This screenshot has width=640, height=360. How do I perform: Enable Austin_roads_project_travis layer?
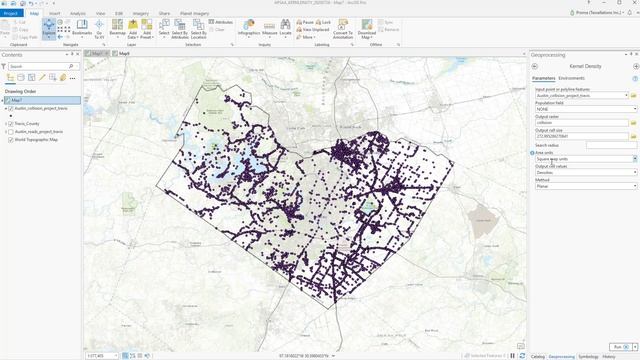coord(11,132)
